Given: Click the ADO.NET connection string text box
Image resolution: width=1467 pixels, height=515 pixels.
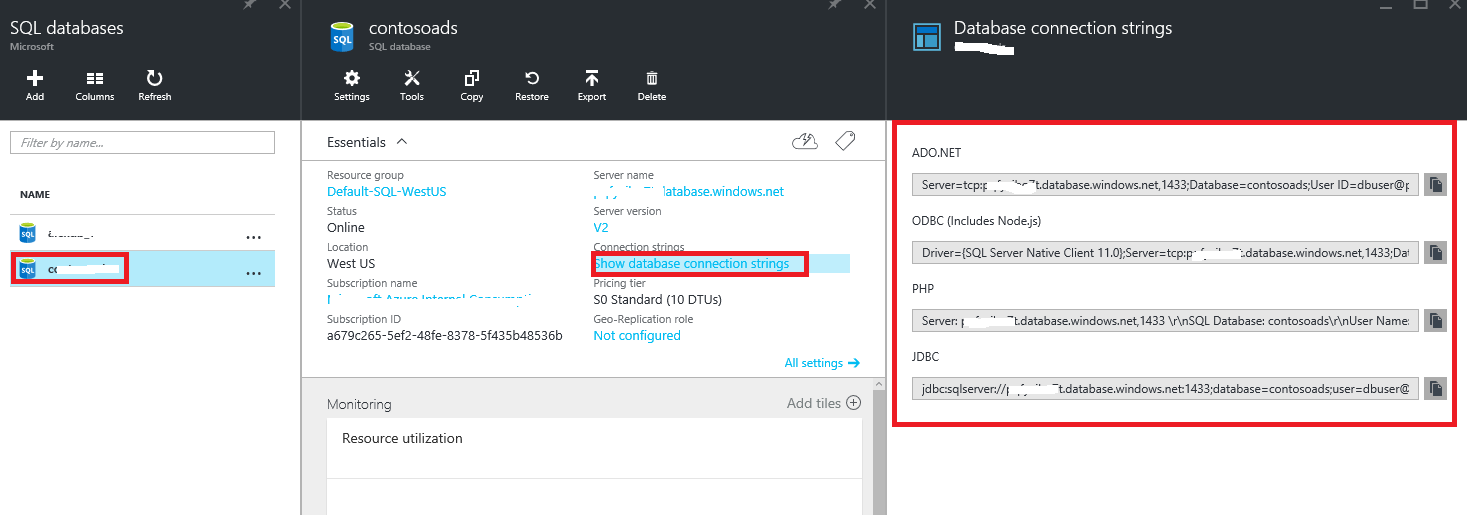Looking at the screenshot, I should coord(1165,185).
